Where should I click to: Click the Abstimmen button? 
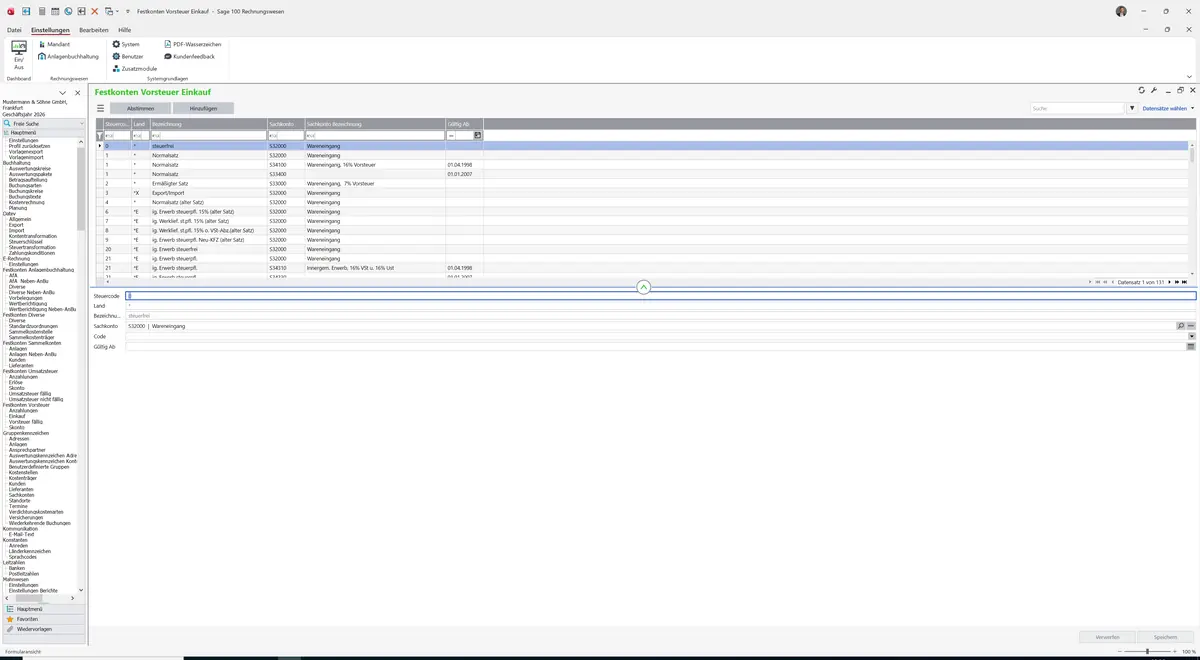pyautogui.click(x=140, y=108)
